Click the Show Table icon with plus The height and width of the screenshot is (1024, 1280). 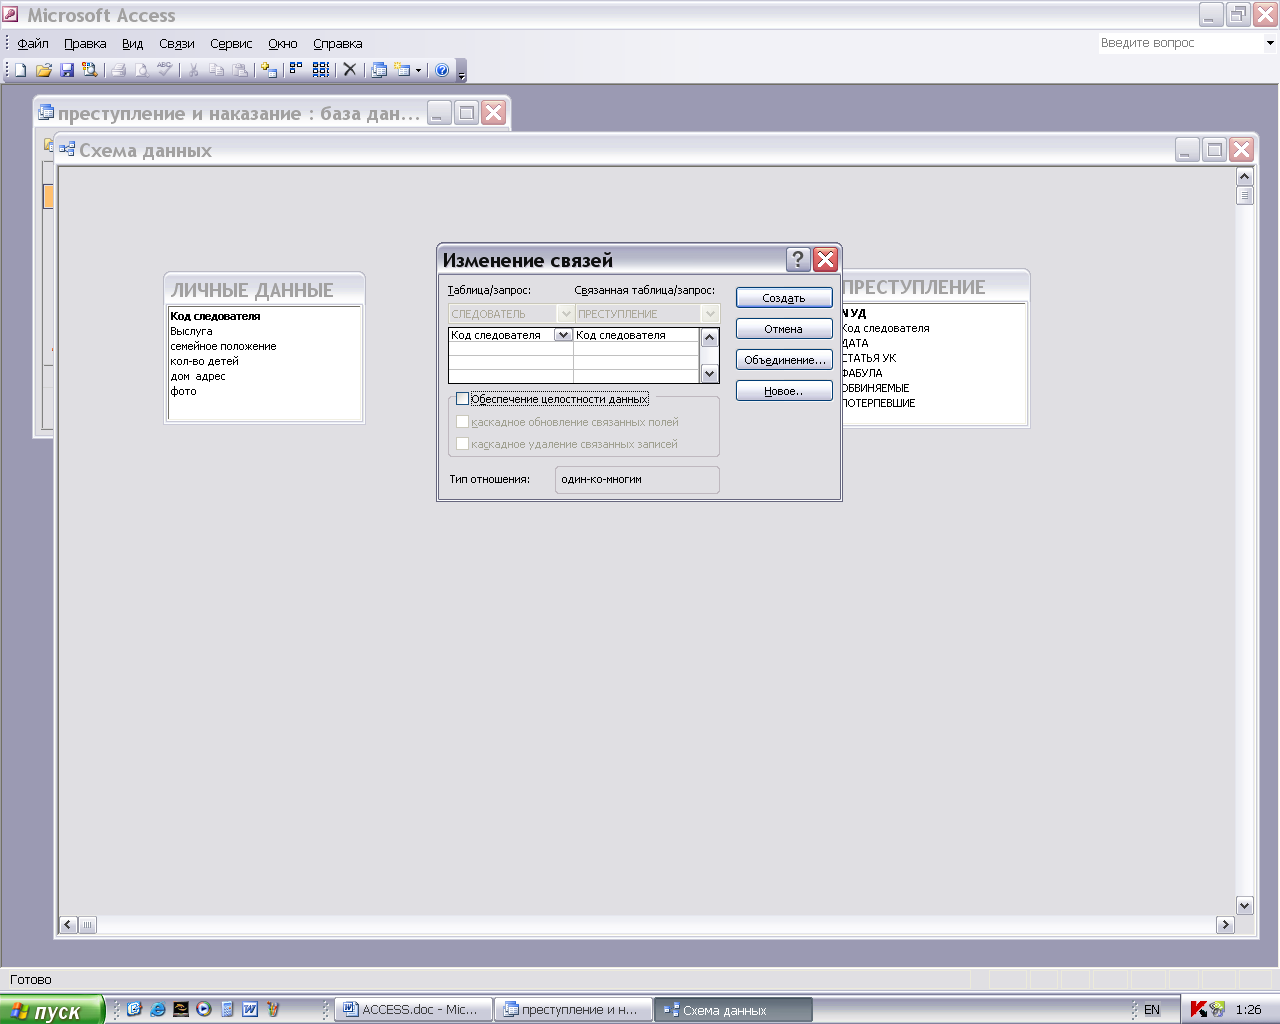click(269, 70)
